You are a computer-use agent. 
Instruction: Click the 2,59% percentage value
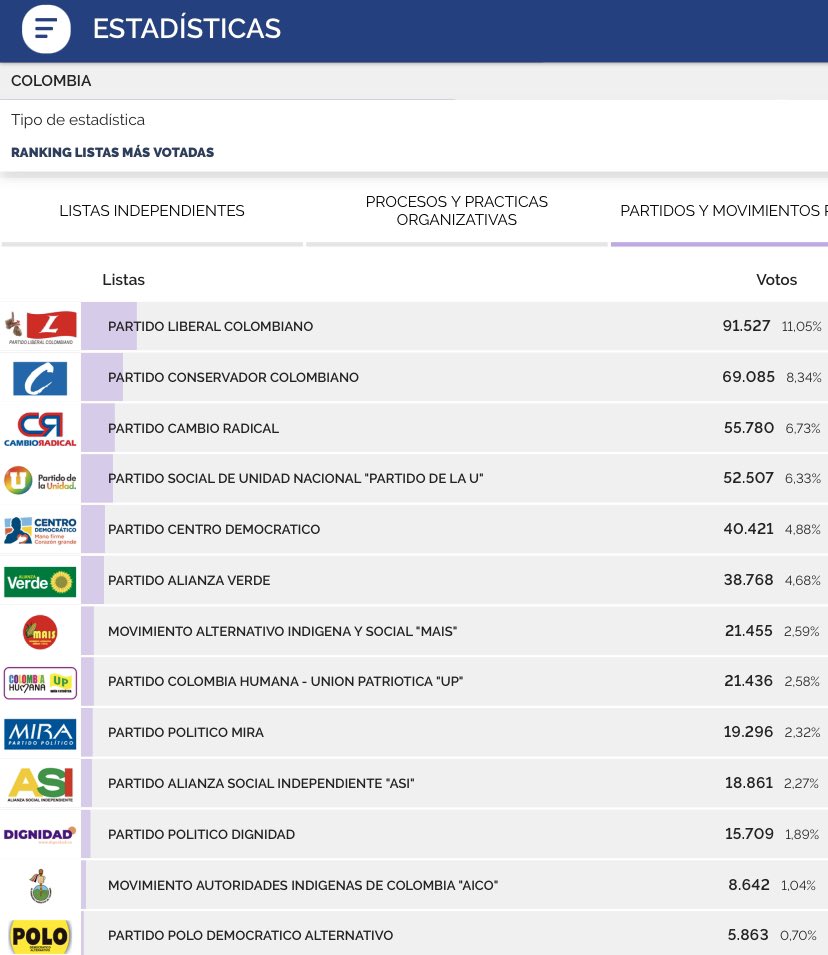802,632
